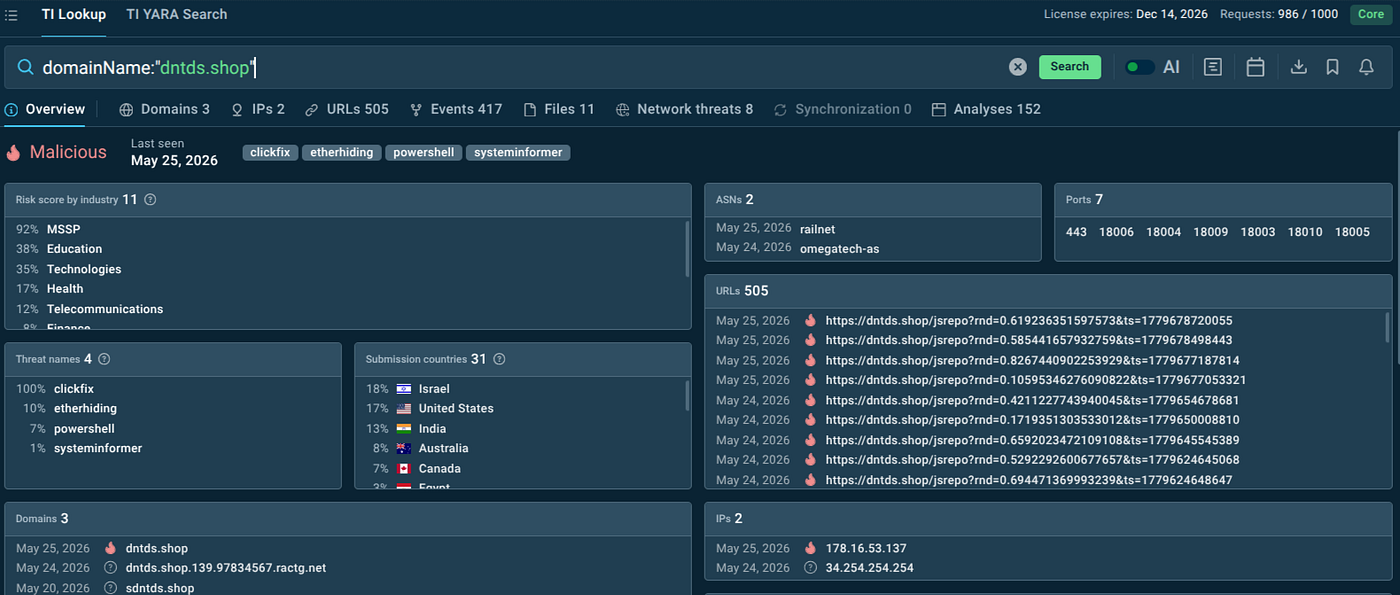
Task: Click the etherhiding tag
Action: (x=341, y=153)
